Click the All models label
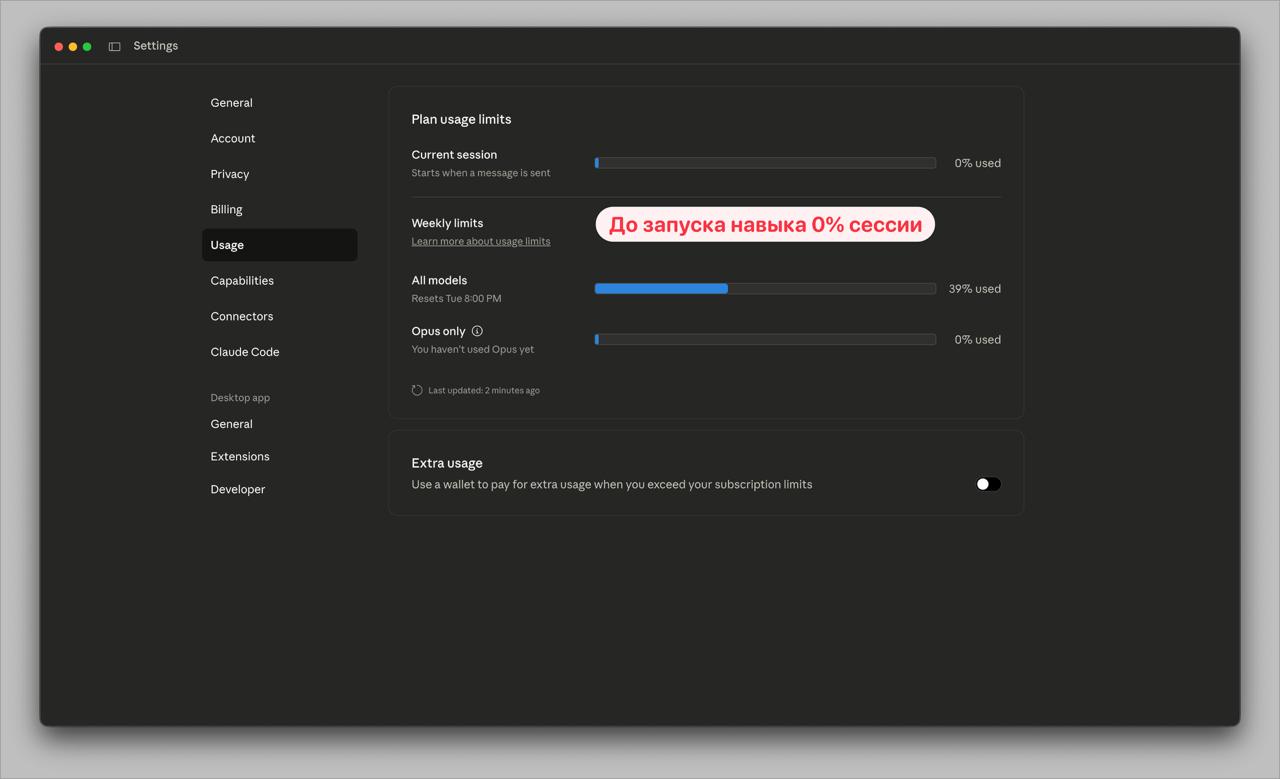This screenshot has height=779, width=1280. pos(439,281)
